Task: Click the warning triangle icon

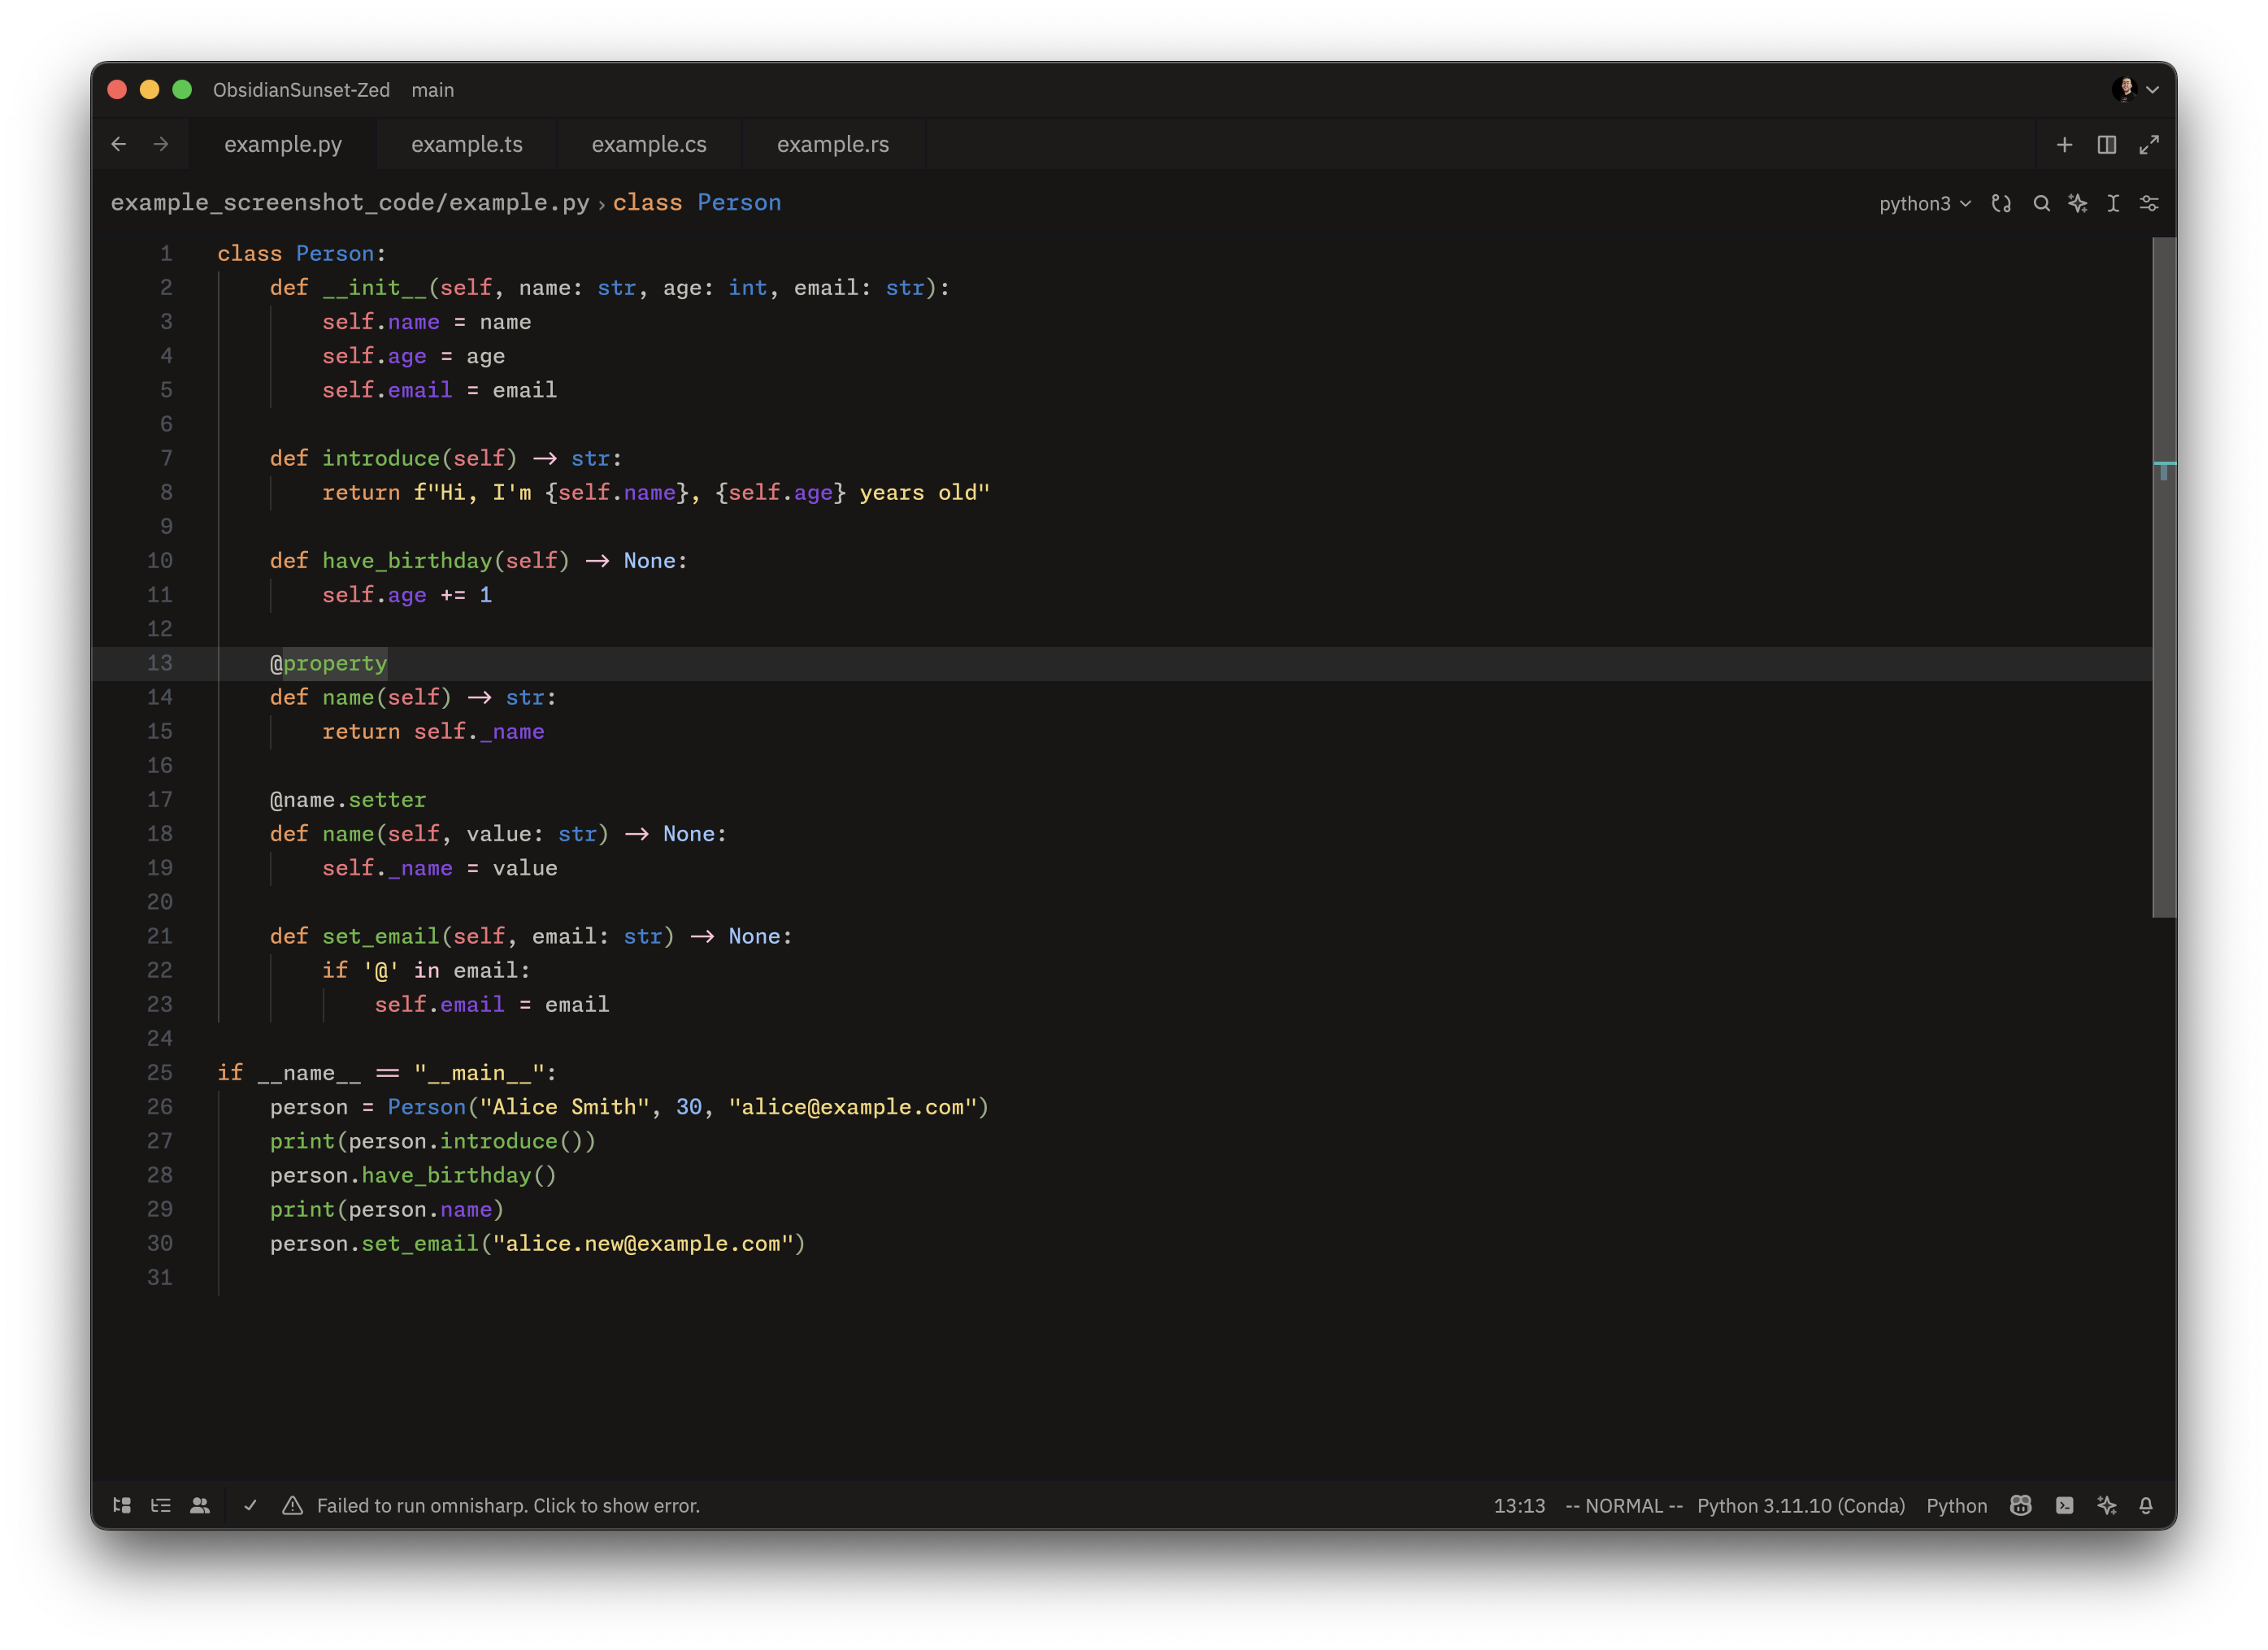Action: coord(292,1505)
